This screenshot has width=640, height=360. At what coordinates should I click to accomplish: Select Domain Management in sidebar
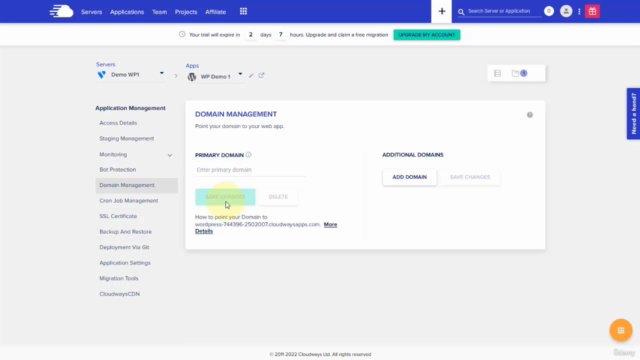coord(136,185)
